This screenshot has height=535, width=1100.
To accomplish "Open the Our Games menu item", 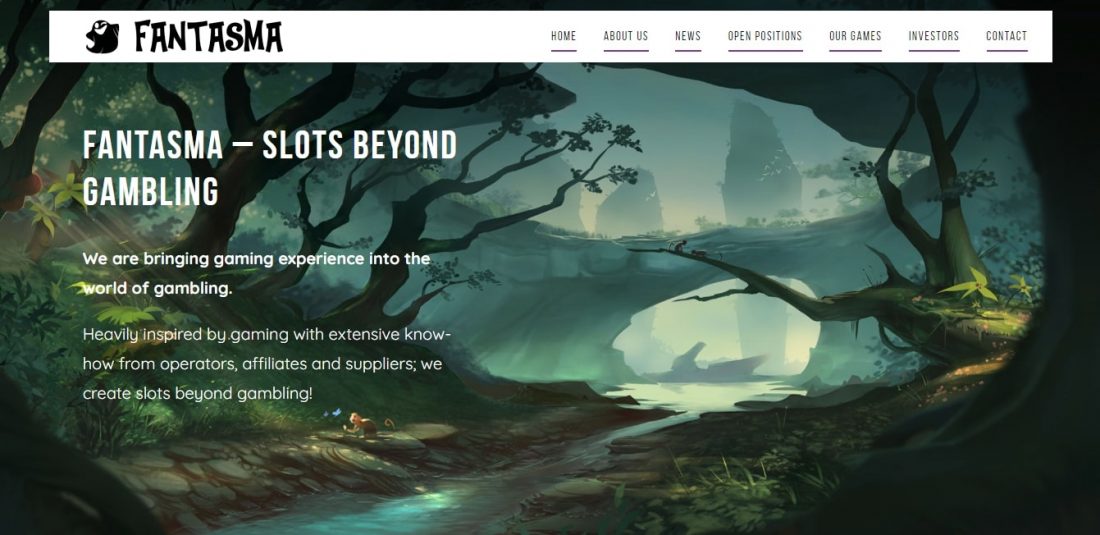I will tap(855, 36).
